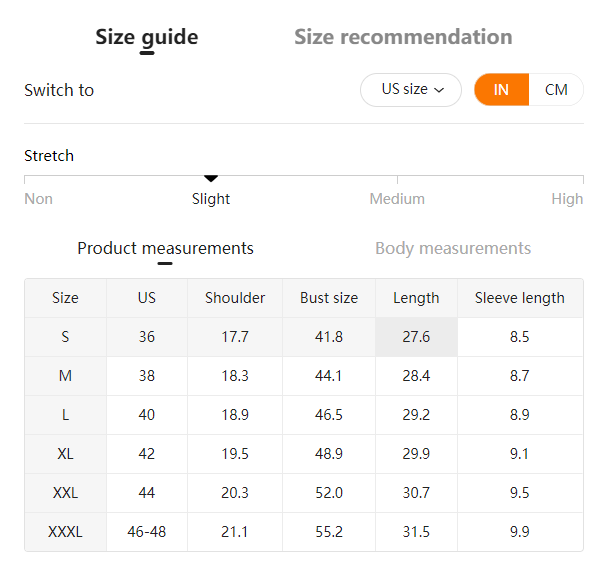The width and height of the screenshot is (593, 562).
Task: Click the Medium stretch label
Action: pyautogui.click(x=397, y=199)
